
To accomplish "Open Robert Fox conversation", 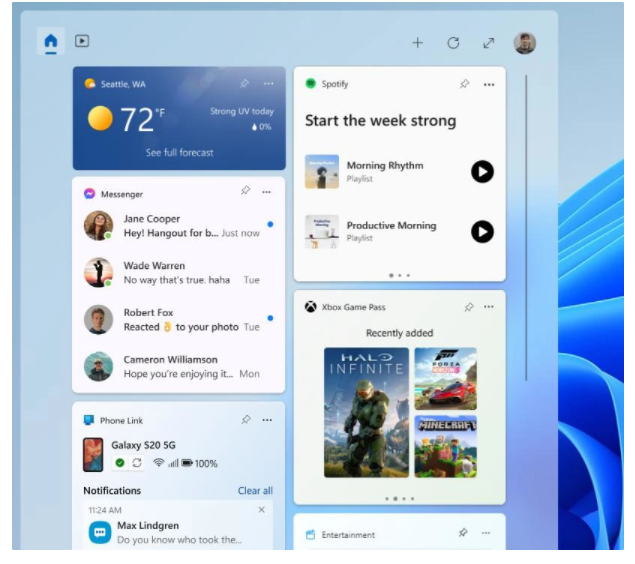I will [x=179, y=319].
